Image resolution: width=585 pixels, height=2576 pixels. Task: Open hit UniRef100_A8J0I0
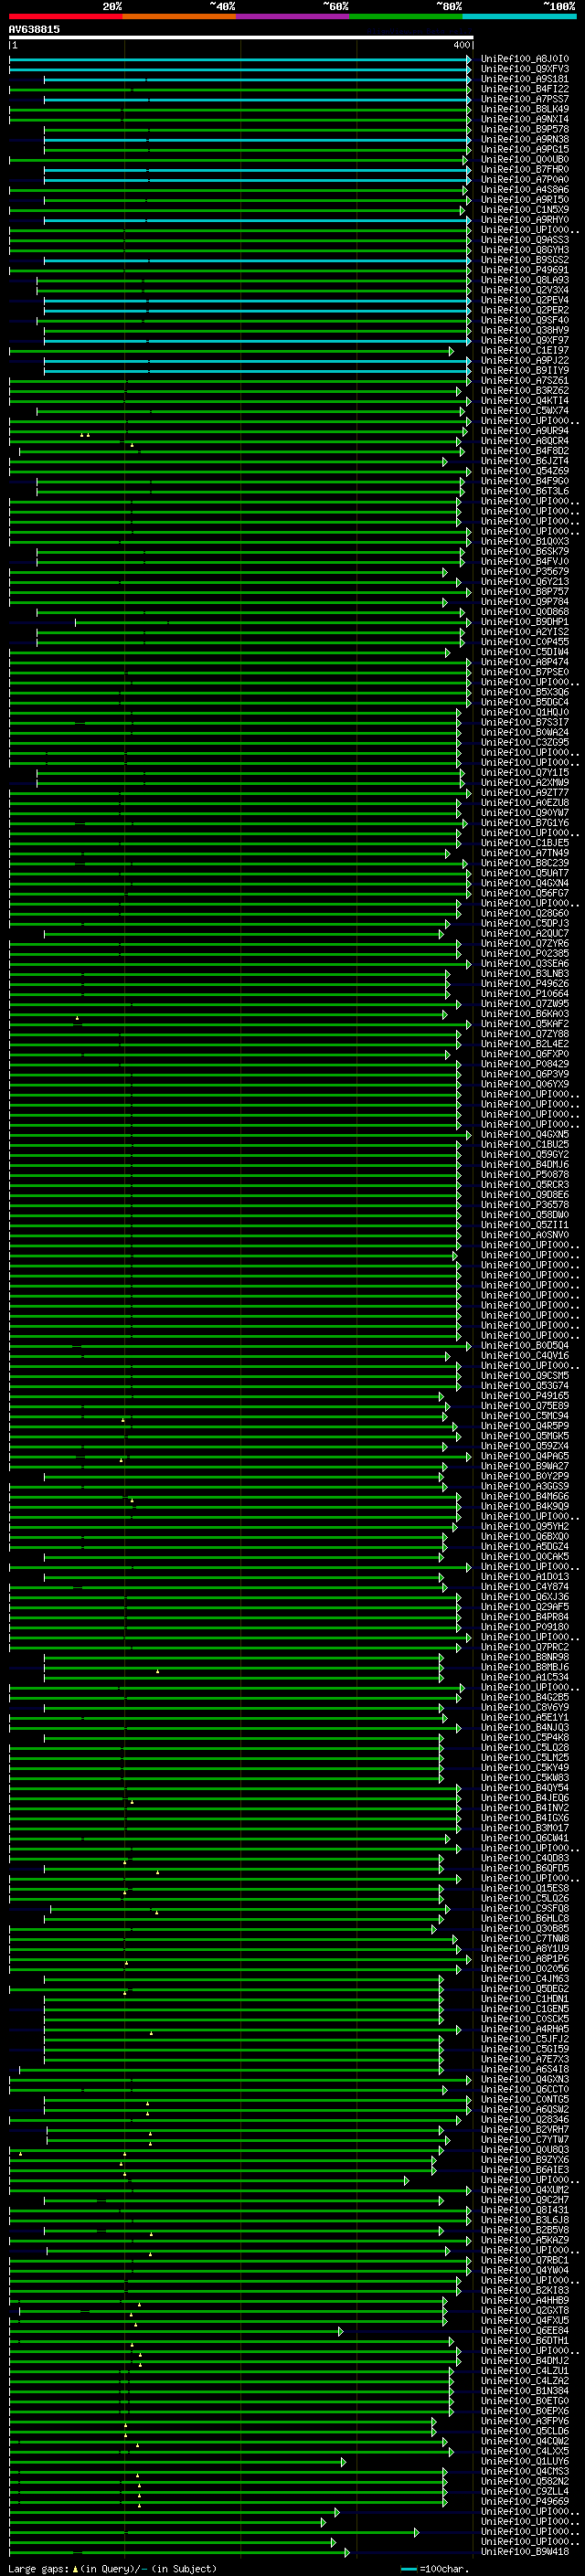point(525,59)
